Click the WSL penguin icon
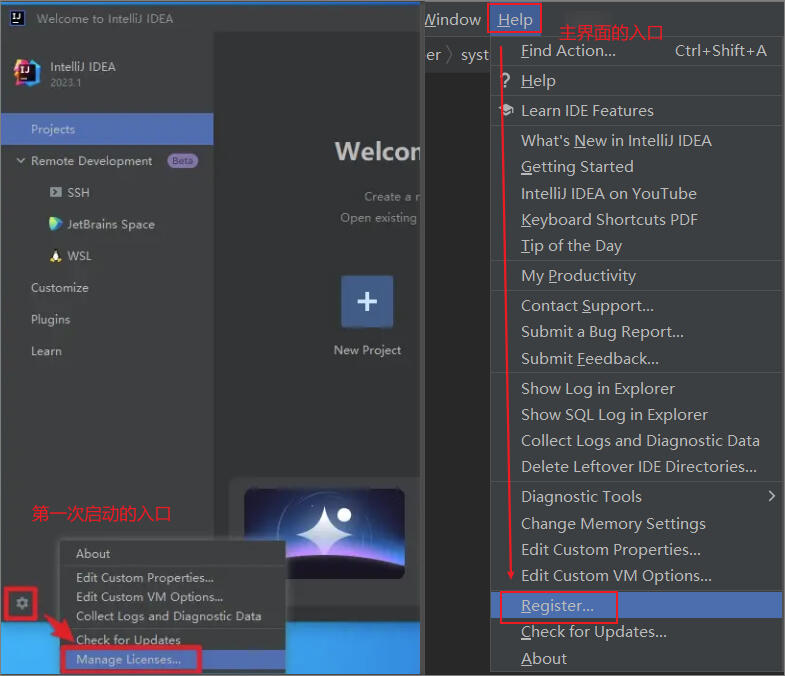The width and height of the screenshot is (785, 676). 56,256
